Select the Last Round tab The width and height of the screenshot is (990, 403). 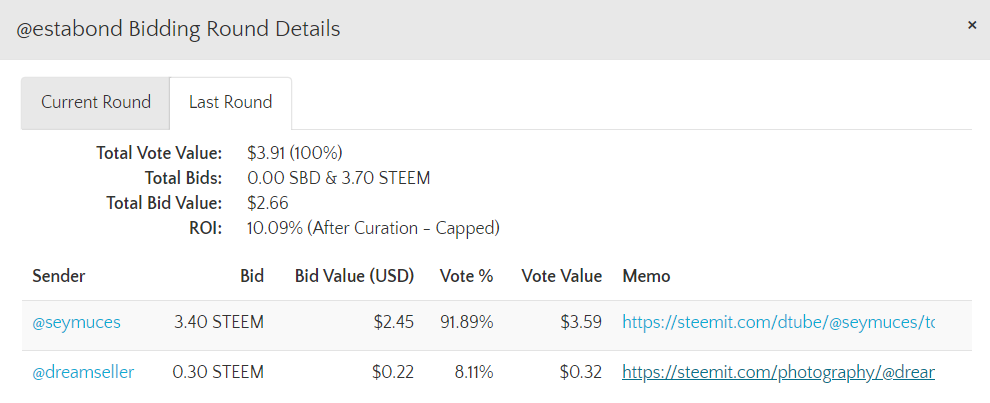pyautogui.click(x=230, y=102)
